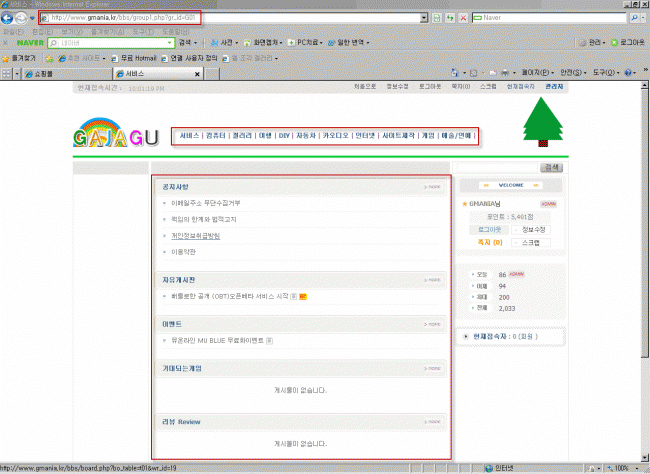Click the GAJAGU rainbow site logo

tap(116, 133)
